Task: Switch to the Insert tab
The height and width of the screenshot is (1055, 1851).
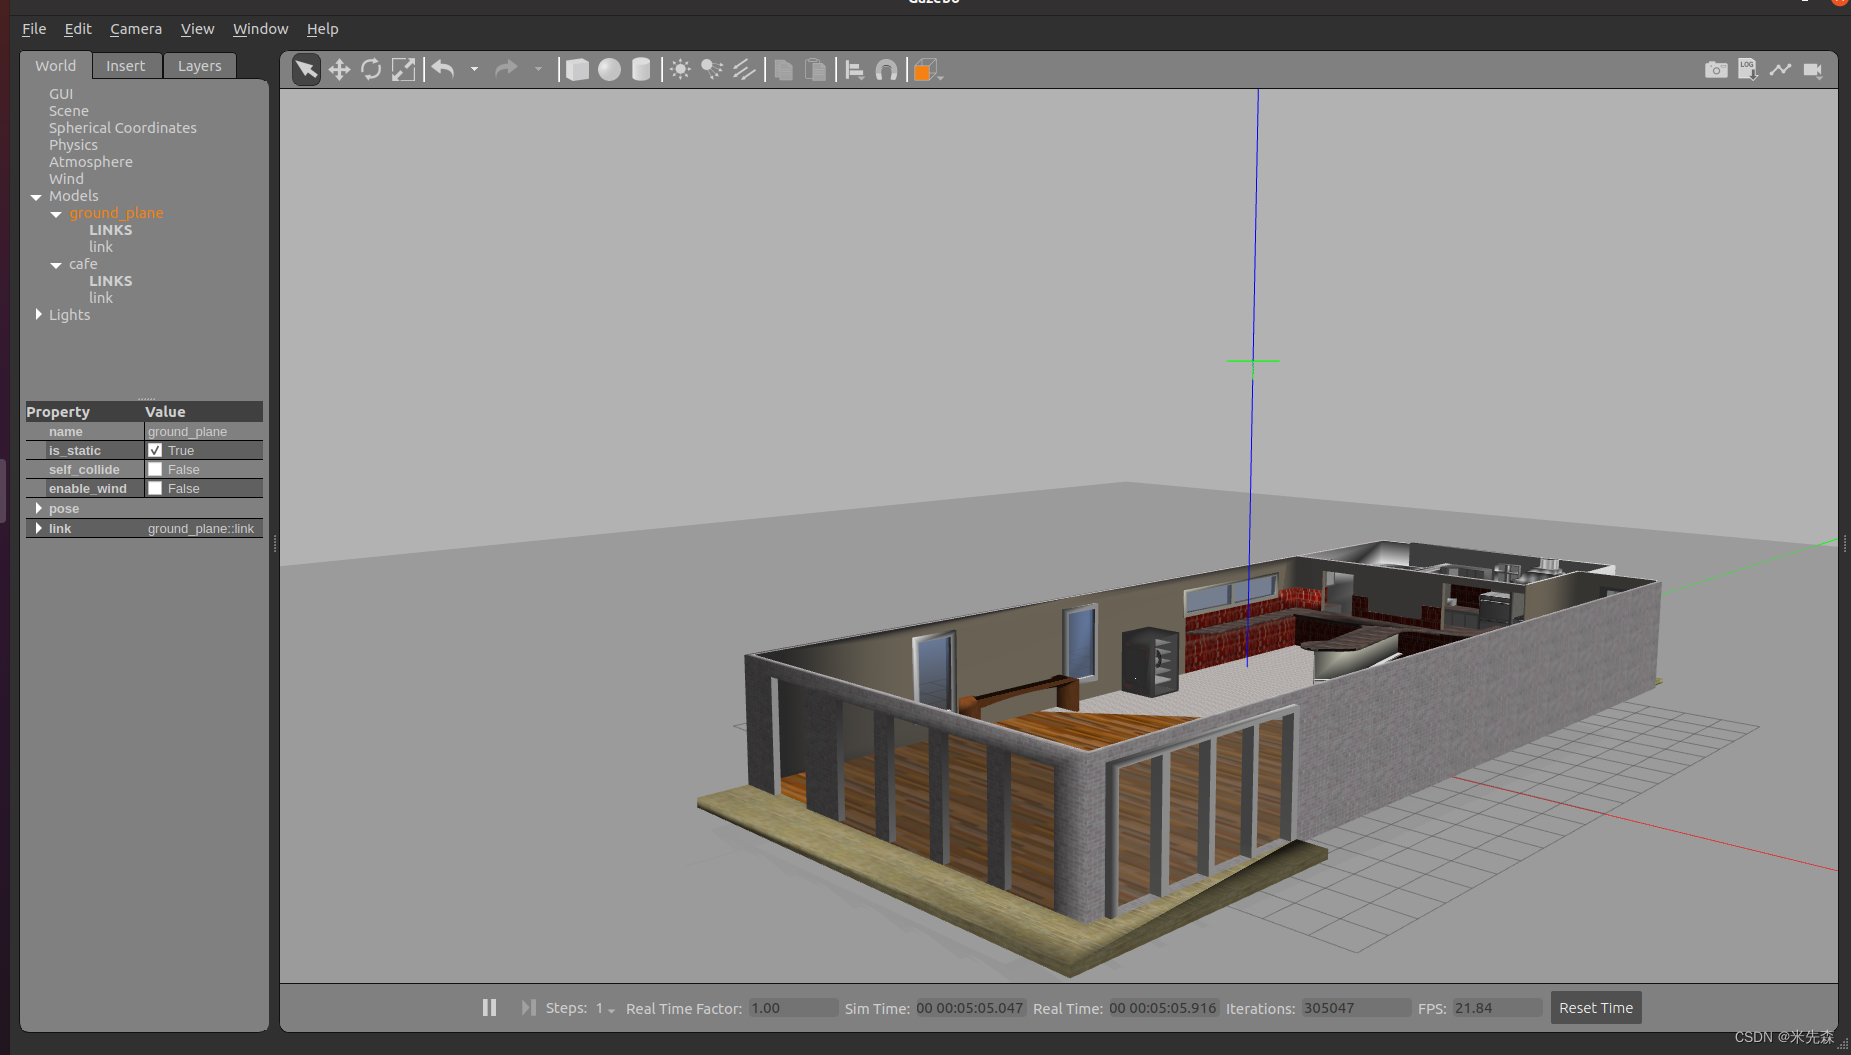Action: click(126, 66)
